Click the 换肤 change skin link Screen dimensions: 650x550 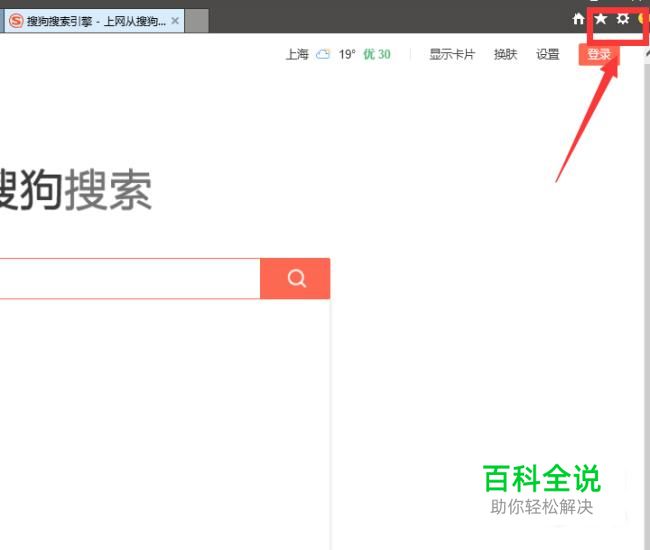click(x=505, y=54)
